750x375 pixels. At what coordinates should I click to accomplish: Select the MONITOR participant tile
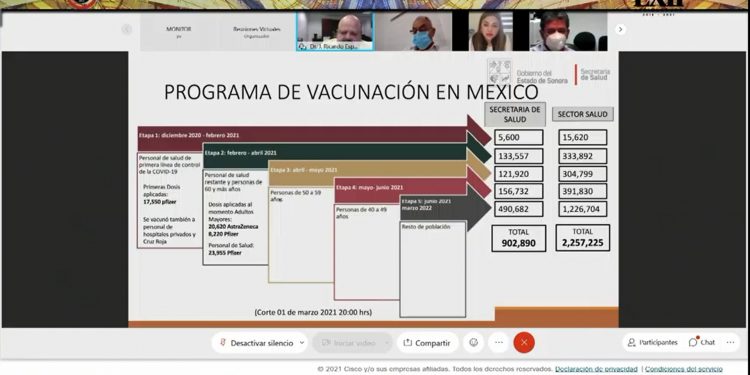(x=179, y=32)
